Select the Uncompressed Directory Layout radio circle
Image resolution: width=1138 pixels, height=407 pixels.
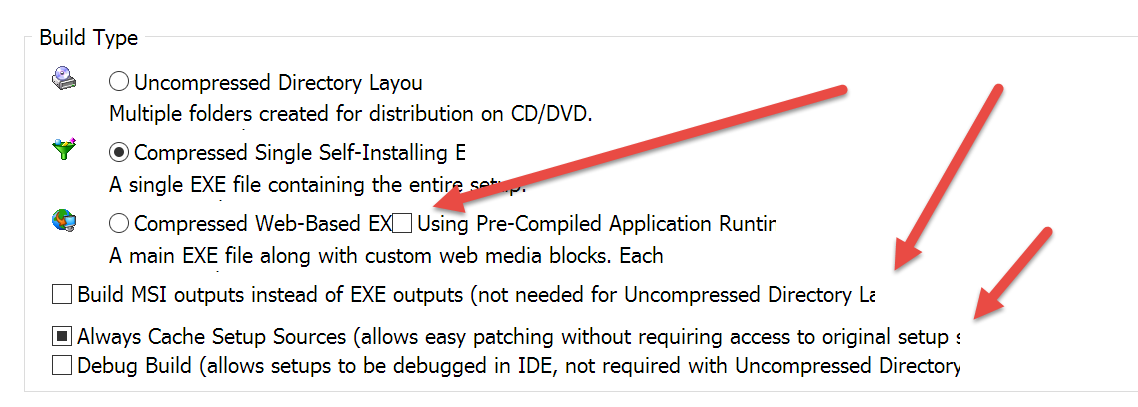(x=119, y=82)
